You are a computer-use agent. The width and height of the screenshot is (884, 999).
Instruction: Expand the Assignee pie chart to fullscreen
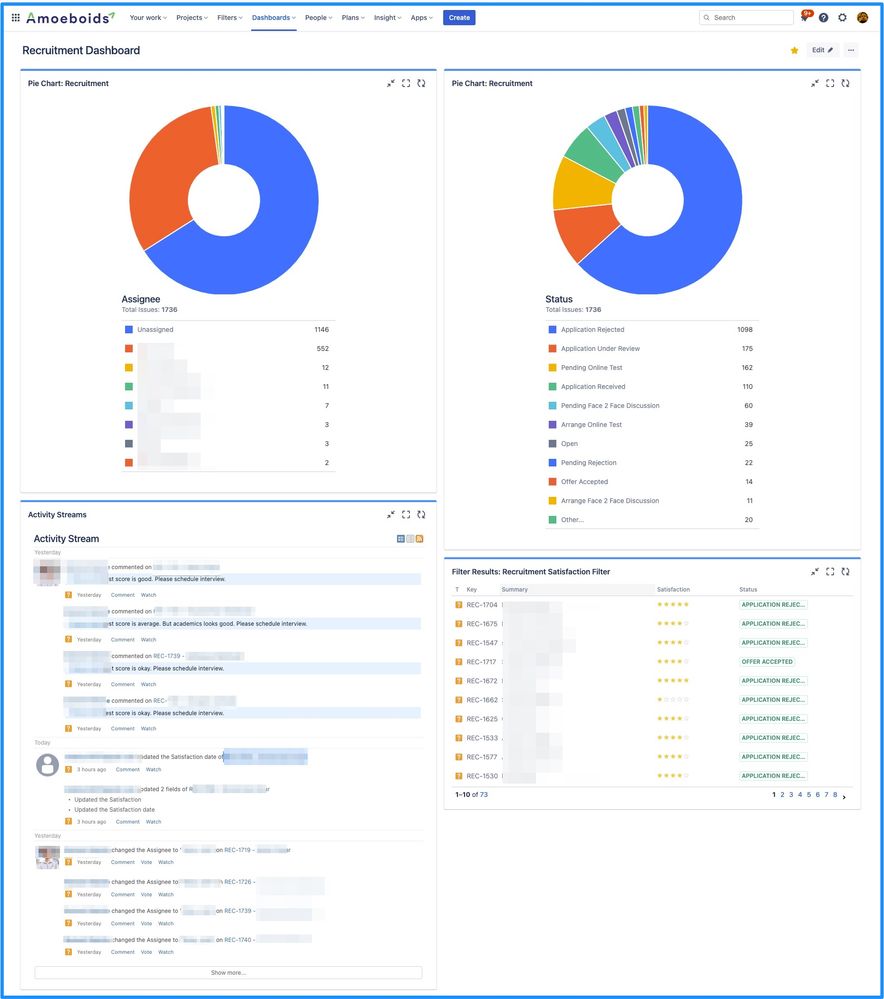tap(406, 83)
